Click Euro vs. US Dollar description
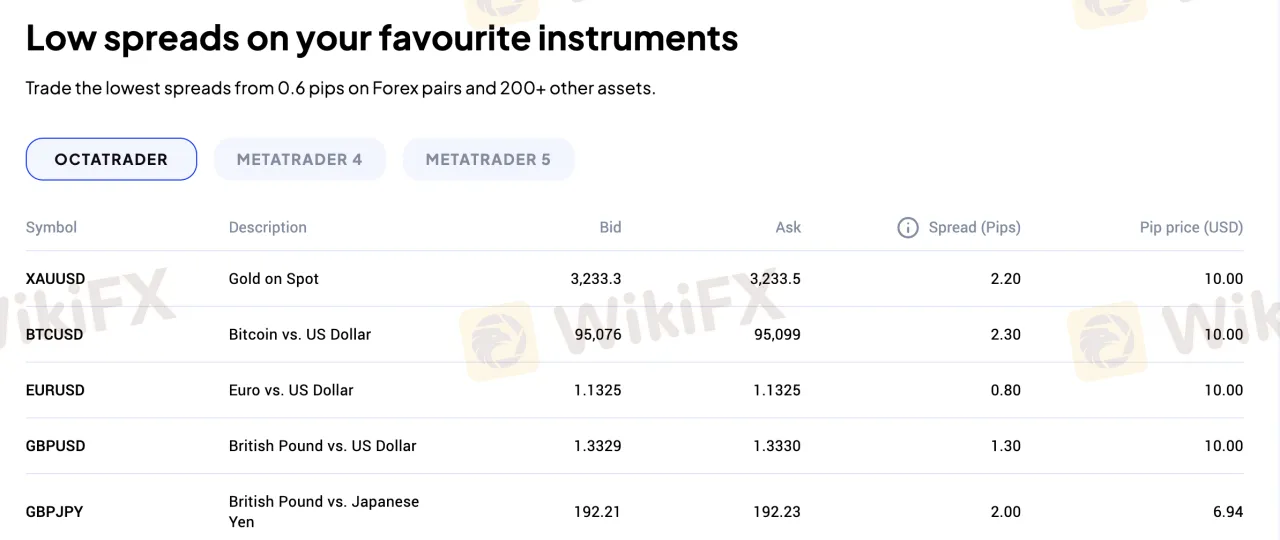The height and width of the screenshot is (540, 1280). pos(291,390)
